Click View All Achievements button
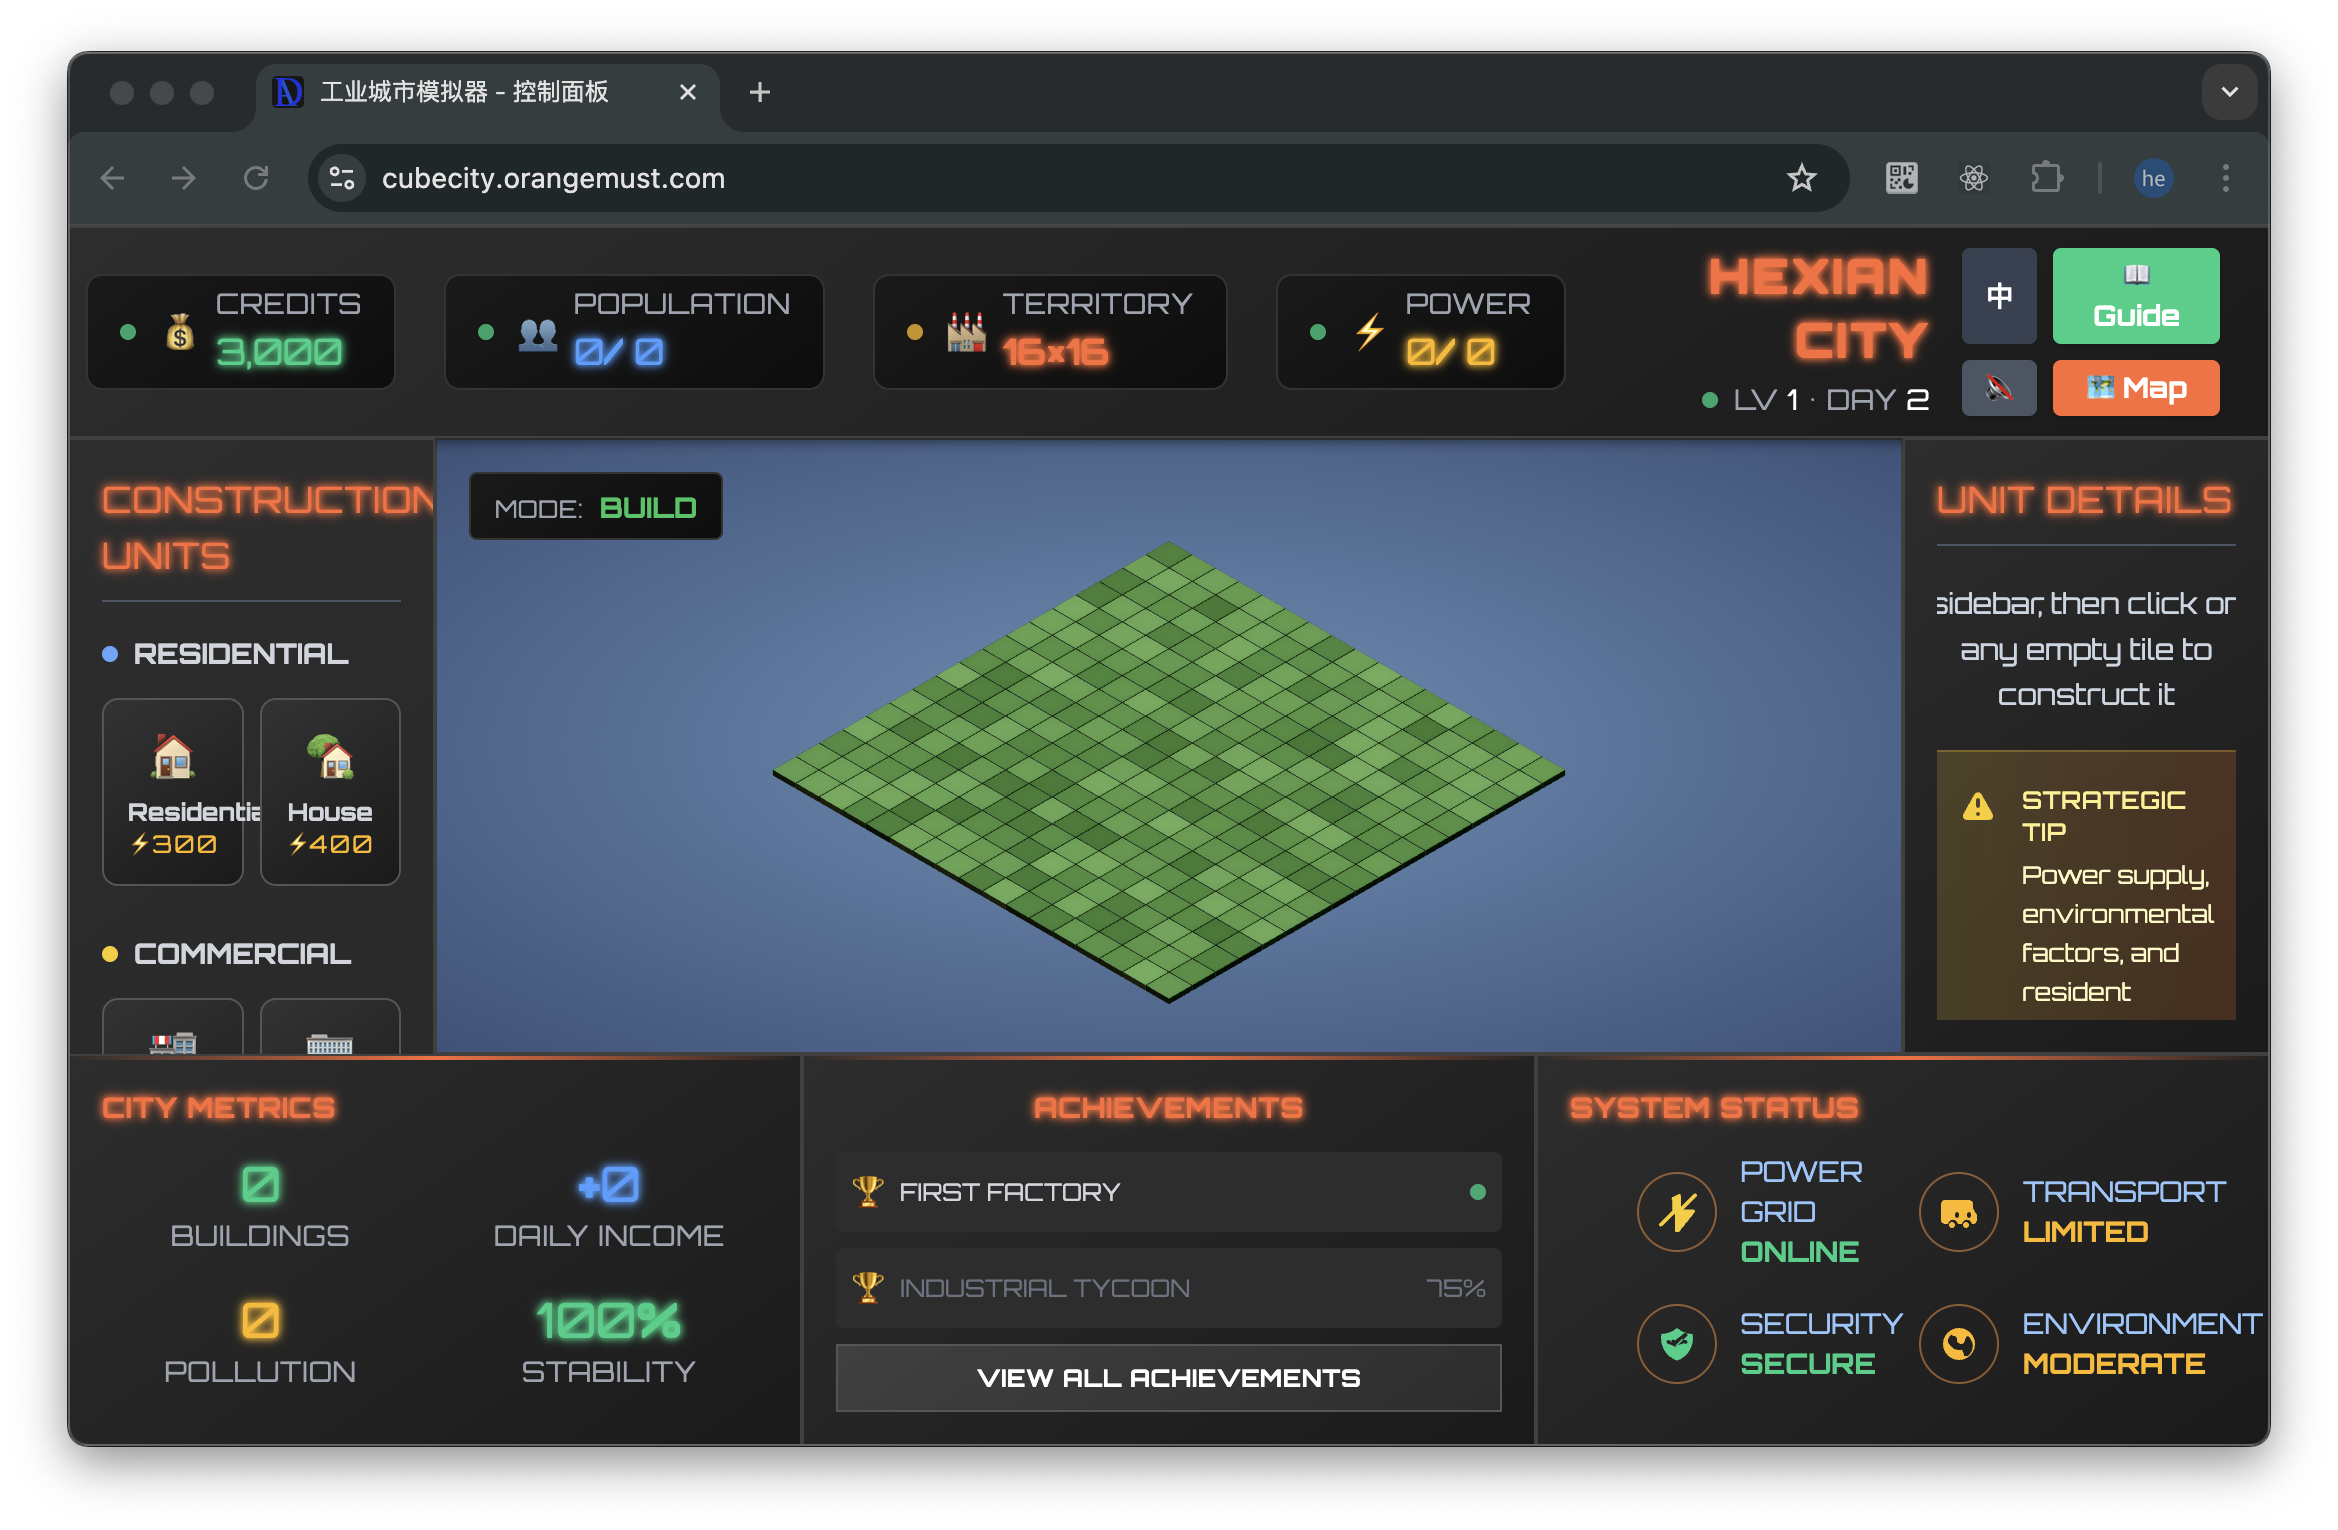 coord(1168,1377)
